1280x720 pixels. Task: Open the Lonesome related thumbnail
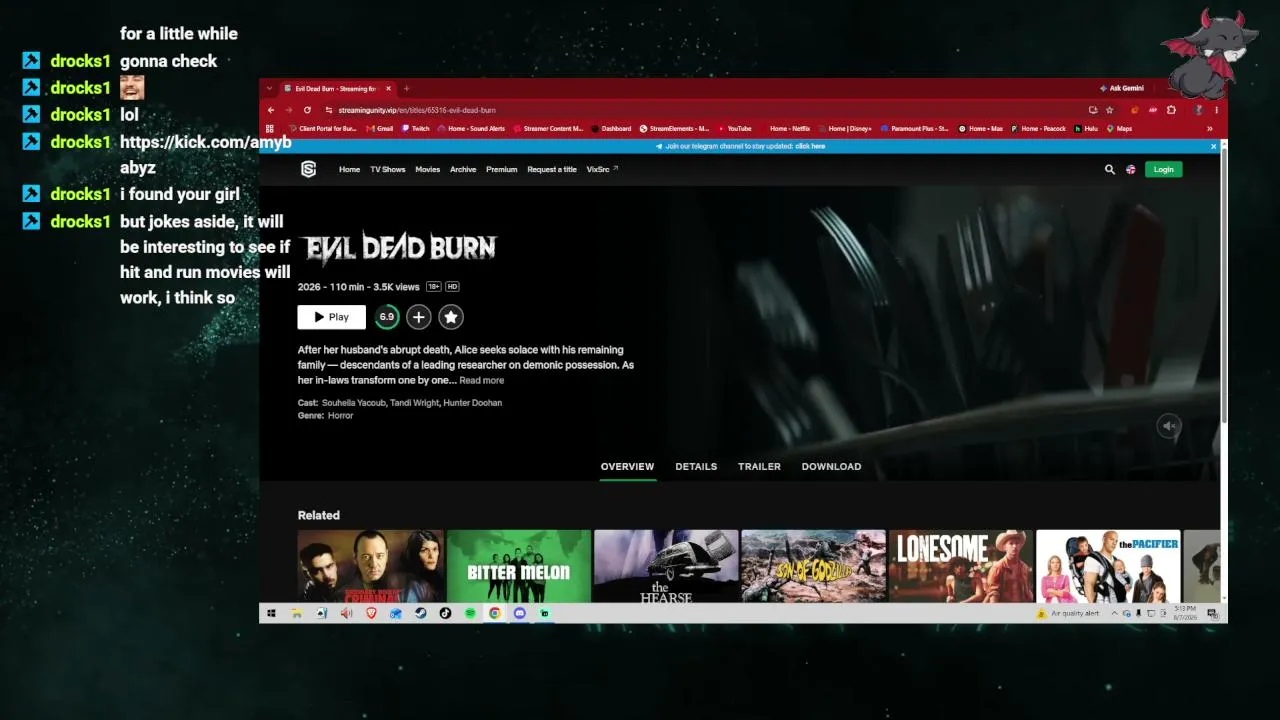pyautogui.click(x=961, y=566)
